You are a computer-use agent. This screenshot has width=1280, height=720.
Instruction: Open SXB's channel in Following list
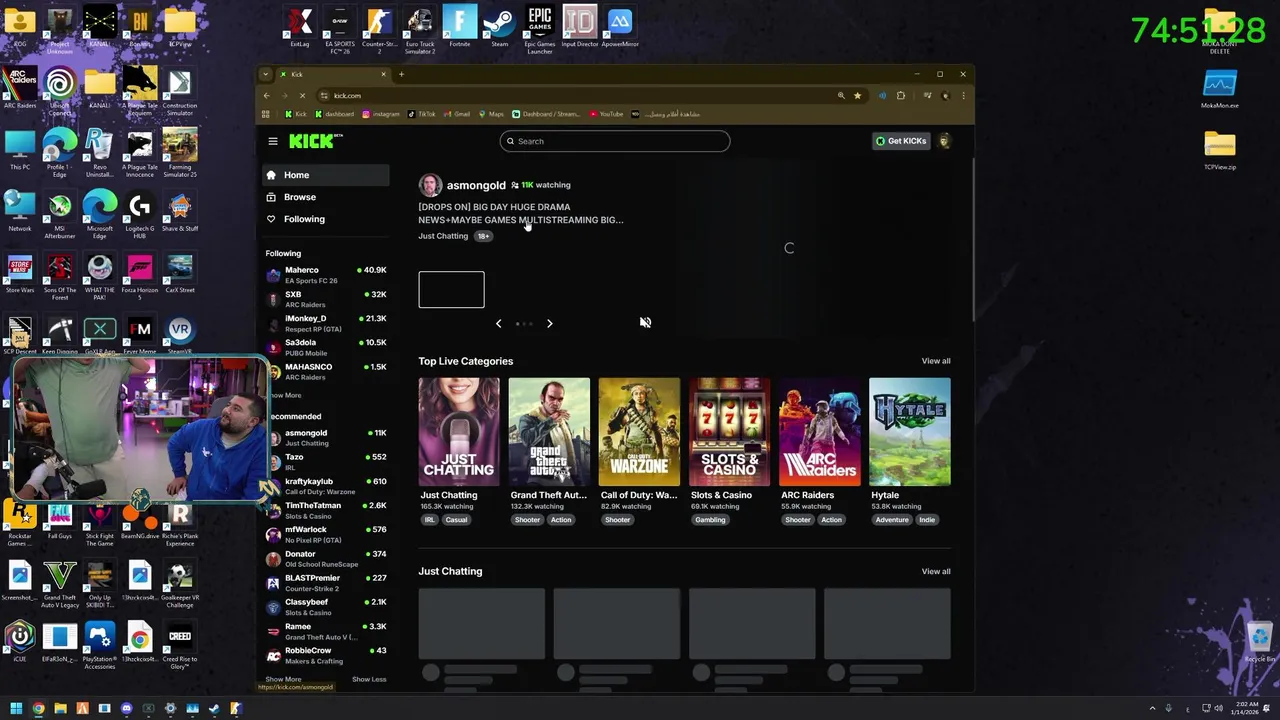click(x=326, y=299)
